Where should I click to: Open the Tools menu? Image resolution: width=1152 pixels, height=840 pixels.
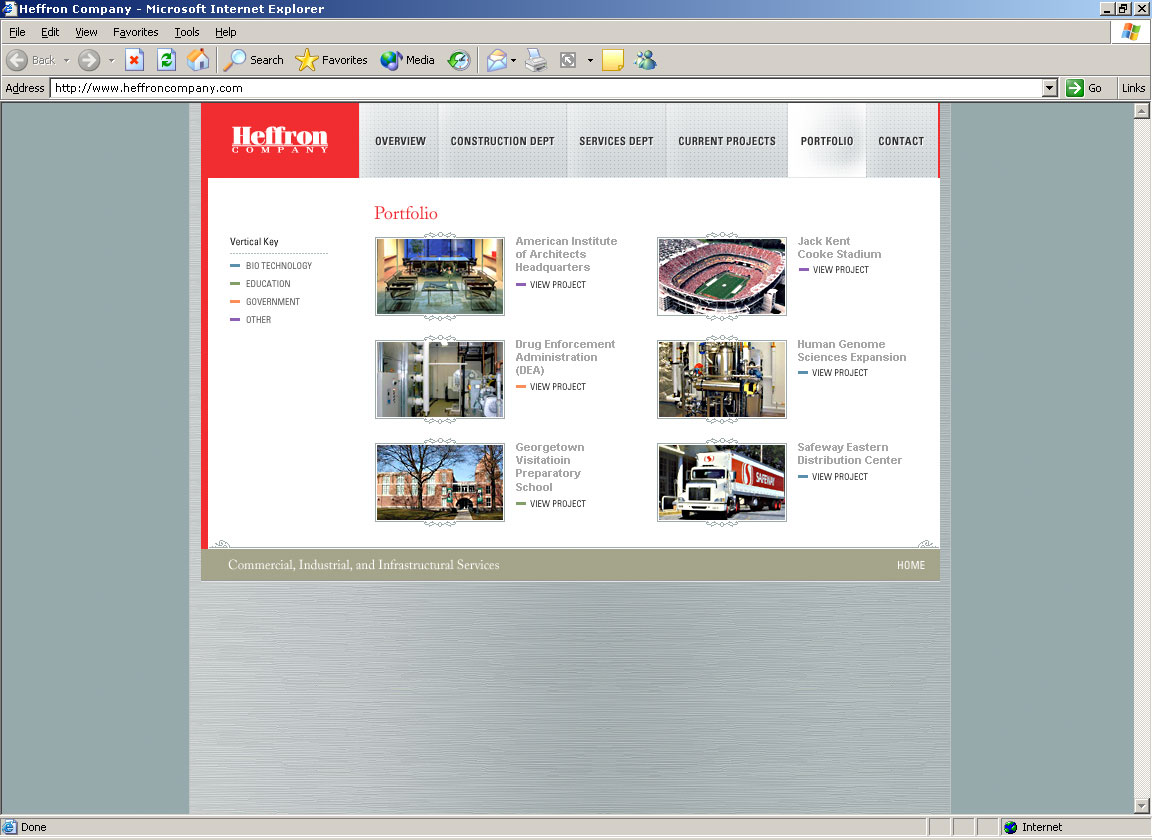click(186, 32)
